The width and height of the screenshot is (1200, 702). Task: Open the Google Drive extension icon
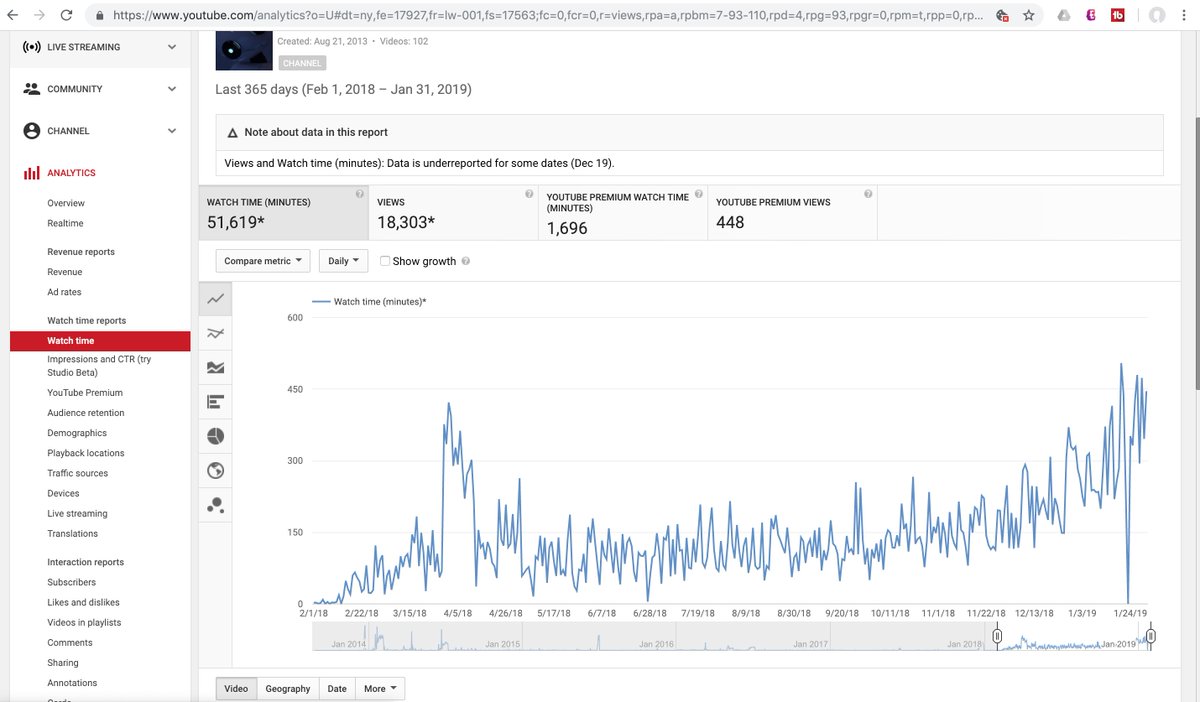1064,15
